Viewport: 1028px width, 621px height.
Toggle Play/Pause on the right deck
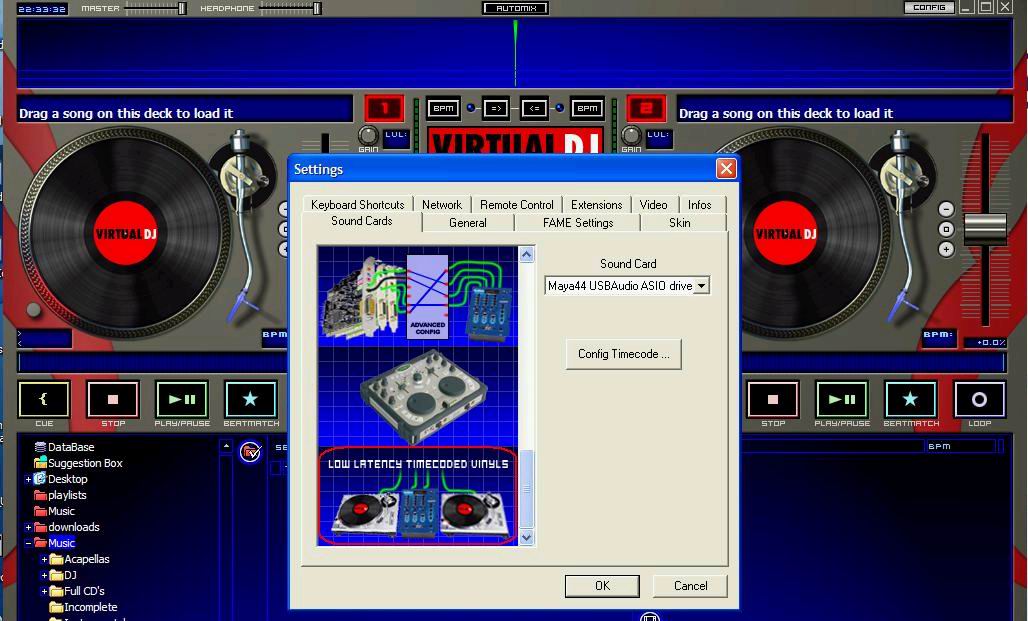pos(842,399)
